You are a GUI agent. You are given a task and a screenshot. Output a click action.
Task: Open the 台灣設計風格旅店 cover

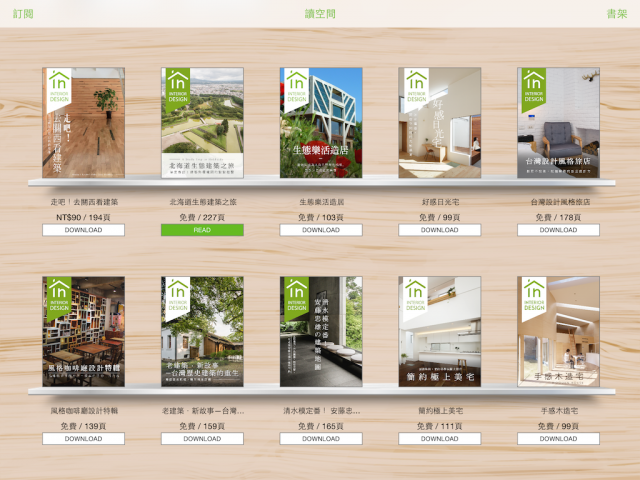[x=558, y=123]
